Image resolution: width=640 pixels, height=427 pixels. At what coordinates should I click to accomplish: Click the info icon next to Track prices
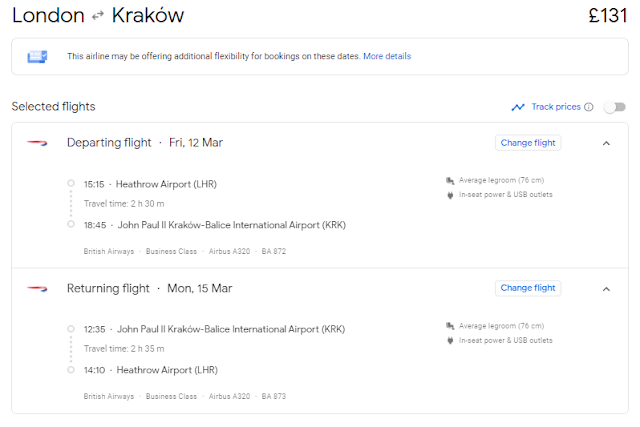[x=589, y=107]
